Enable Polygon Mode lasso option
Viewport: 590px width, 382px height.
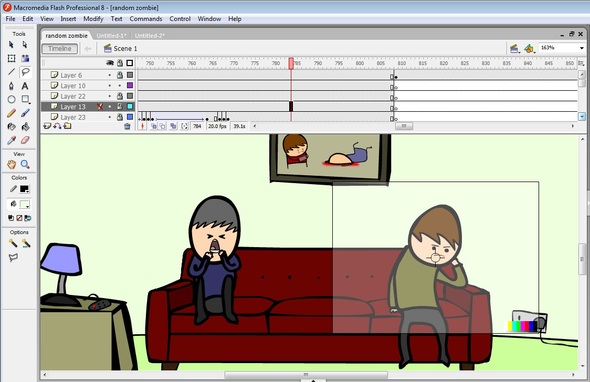pyautogui.click(x=13, y=257)
